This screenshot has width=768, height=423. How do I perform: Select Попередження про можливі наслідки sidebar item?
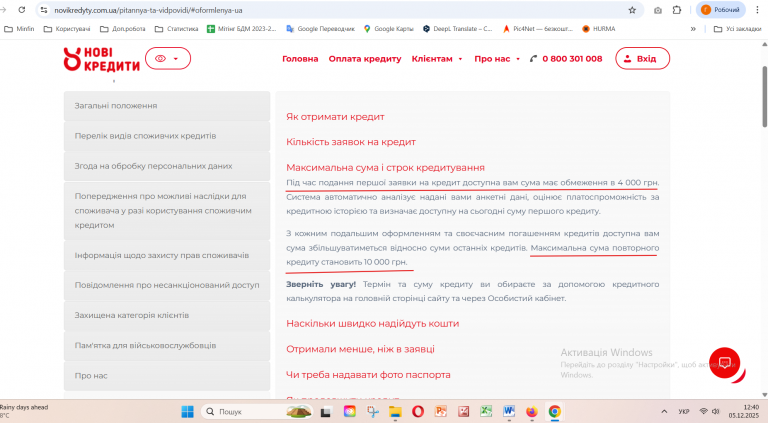[167, 211]
